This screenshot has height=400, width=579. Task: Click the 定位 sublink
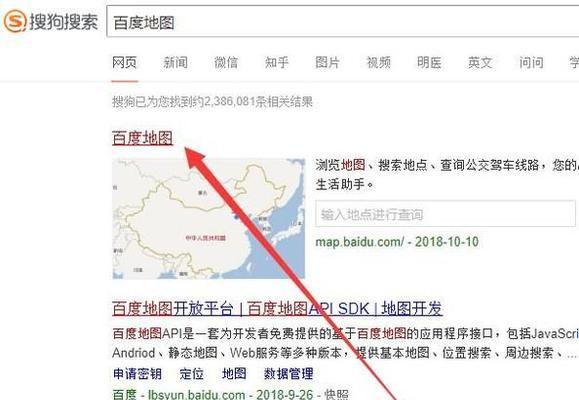192,374
